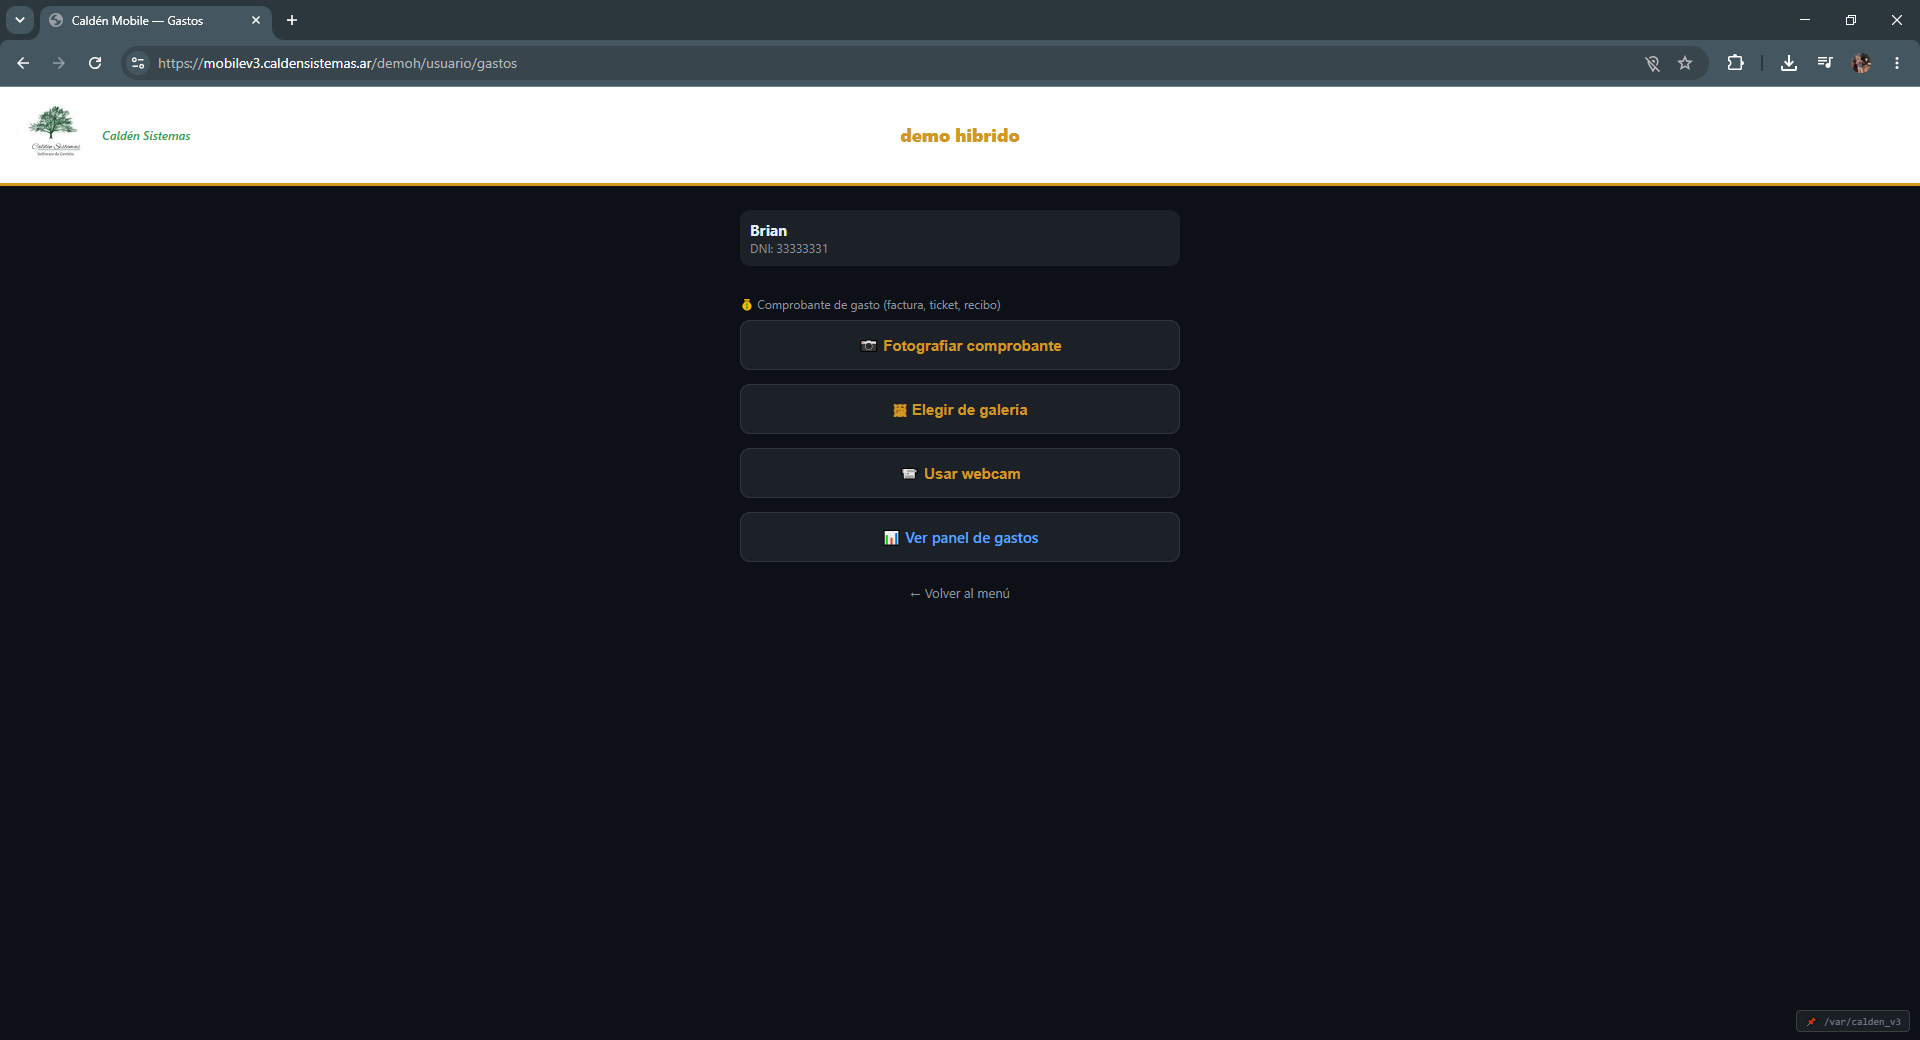Screen dimensions: 1920x1040
Task: Open Ver panel de gastos
Action: coord(960,537)
